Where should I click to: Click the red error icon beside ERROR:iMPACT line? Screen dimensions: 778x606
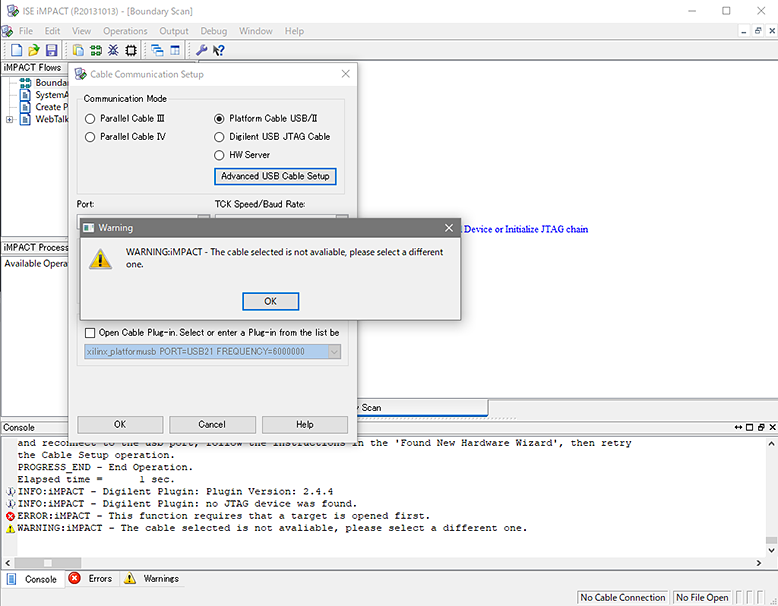[10, 516]
